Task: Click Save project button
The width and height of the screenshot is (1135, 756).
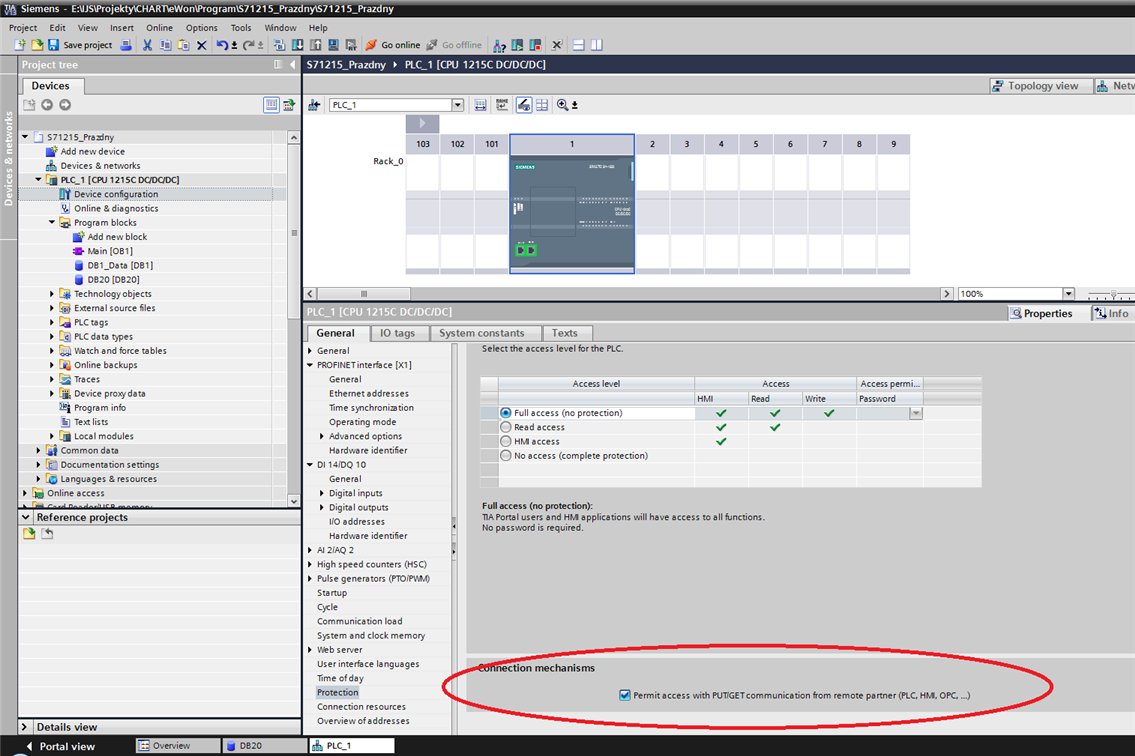Action: [80, 45]
